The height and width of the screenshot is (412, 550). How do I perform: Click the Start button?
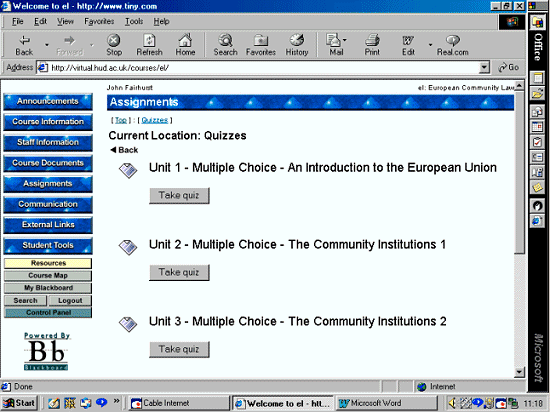click(19, 403)
